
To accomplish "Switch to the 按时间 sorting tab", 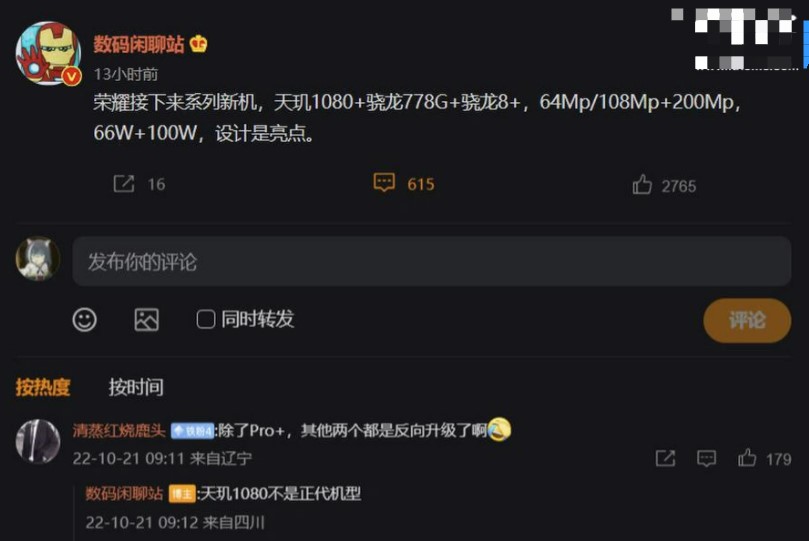I will click(136, 387).
